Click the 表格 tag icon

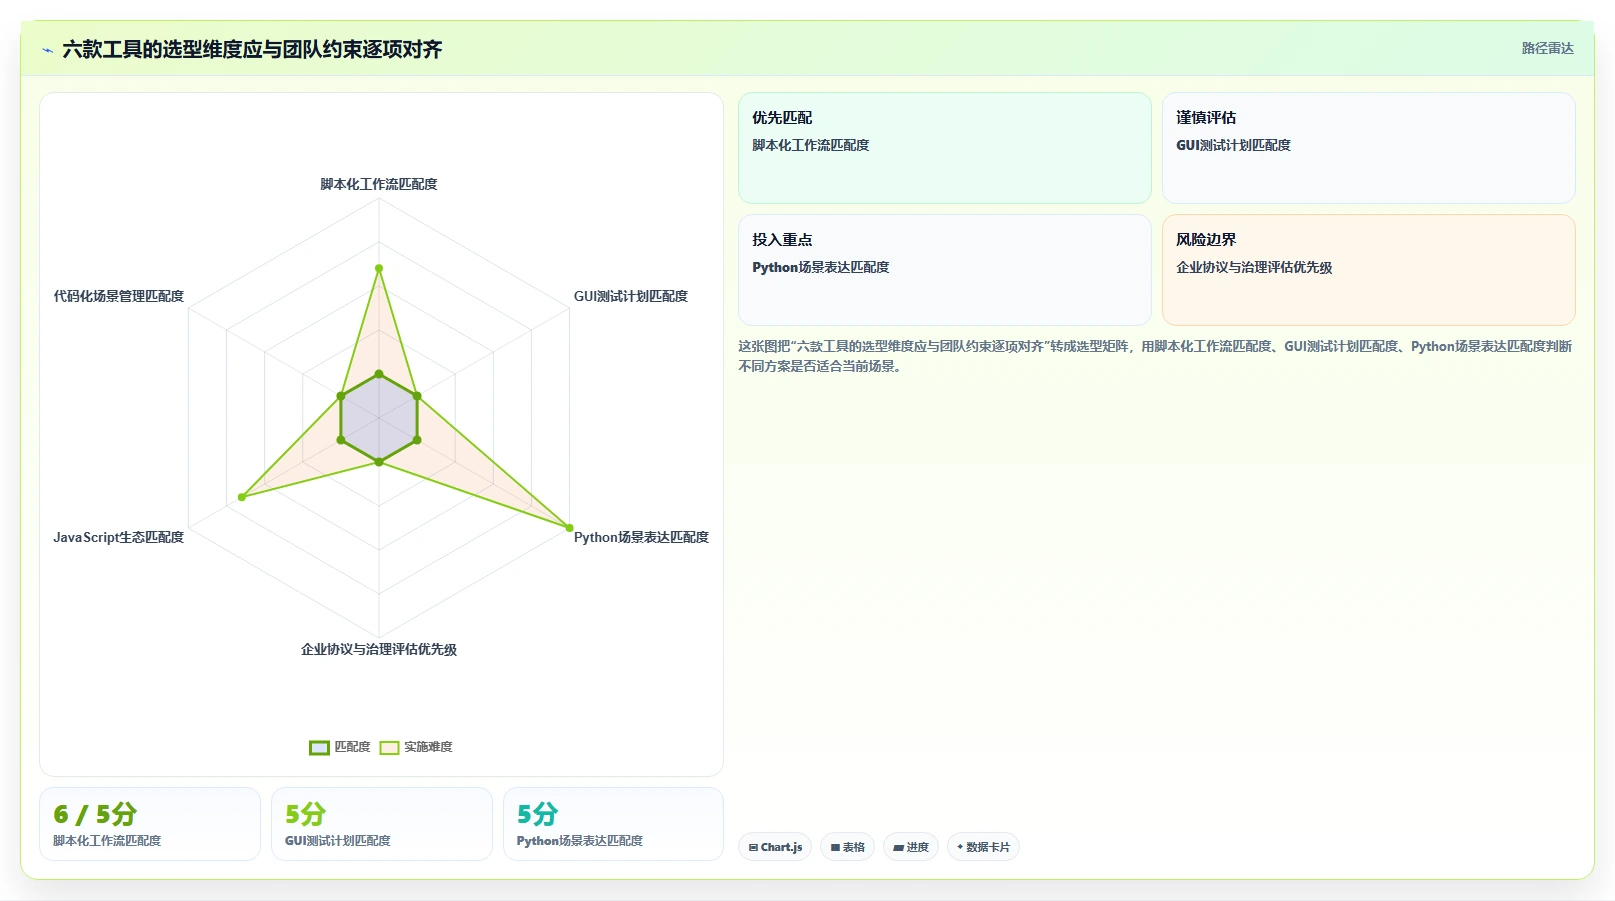coord(835,847)
